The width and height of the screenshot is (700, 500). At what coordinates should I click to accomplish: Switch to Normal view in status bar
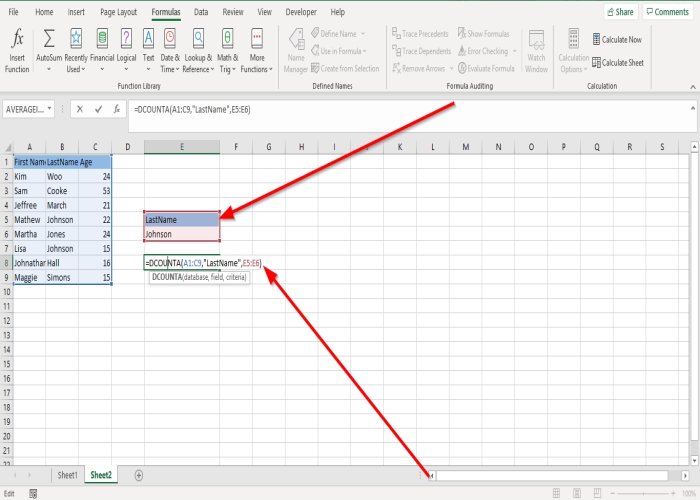(x=556, y=493)
